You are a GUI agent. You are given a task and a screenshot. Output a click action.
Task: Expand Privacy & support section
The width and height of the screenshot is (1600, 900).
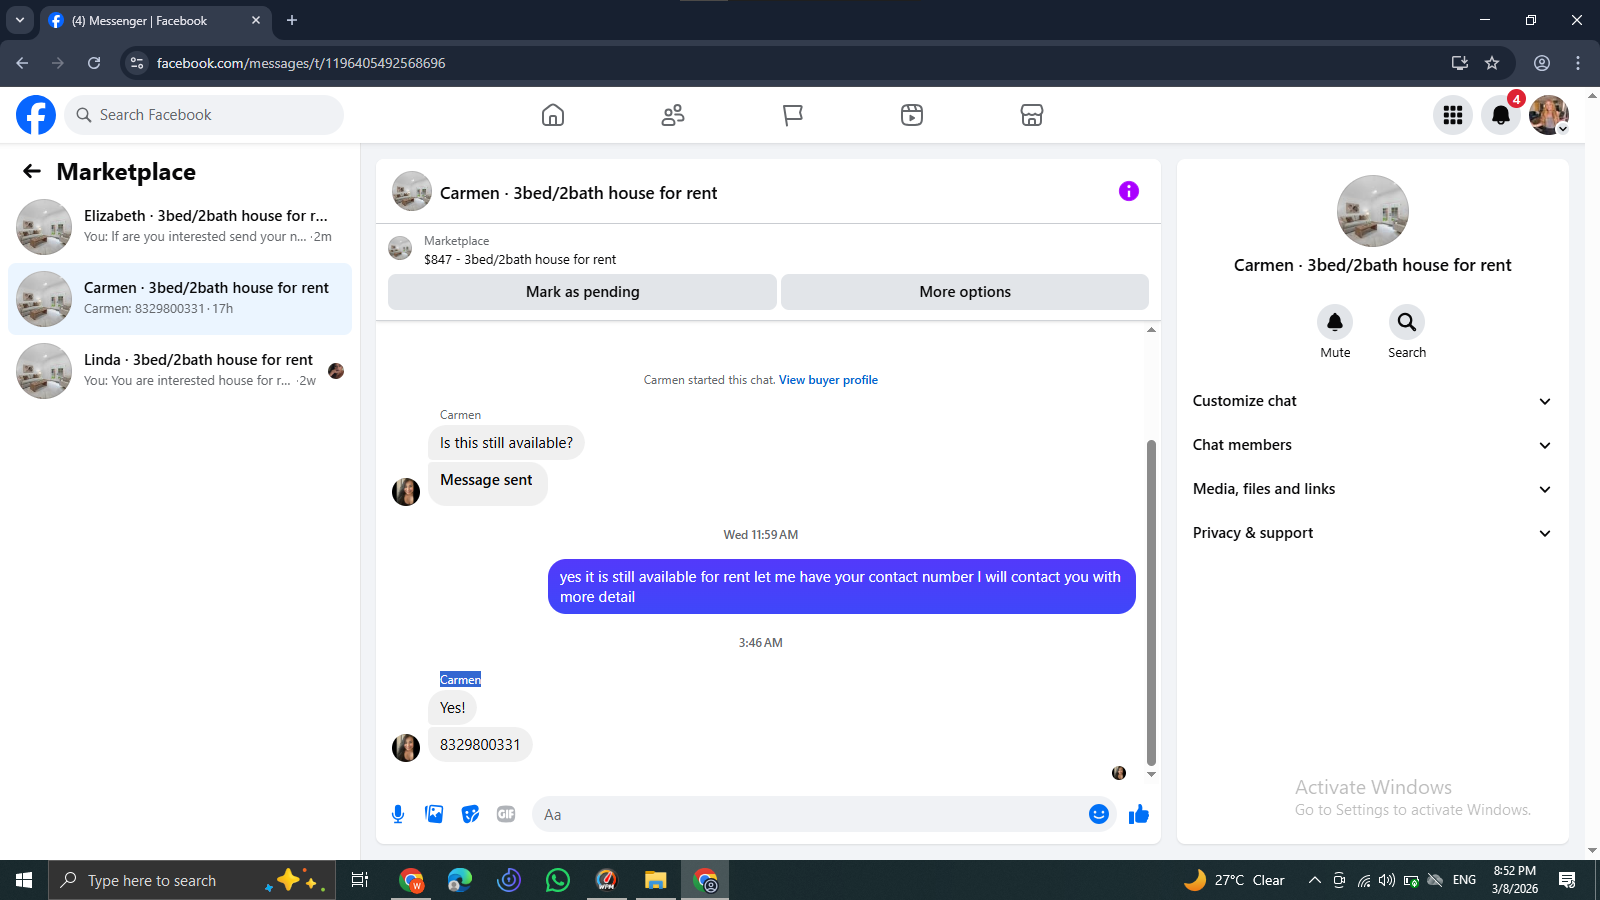(1372, 533)
